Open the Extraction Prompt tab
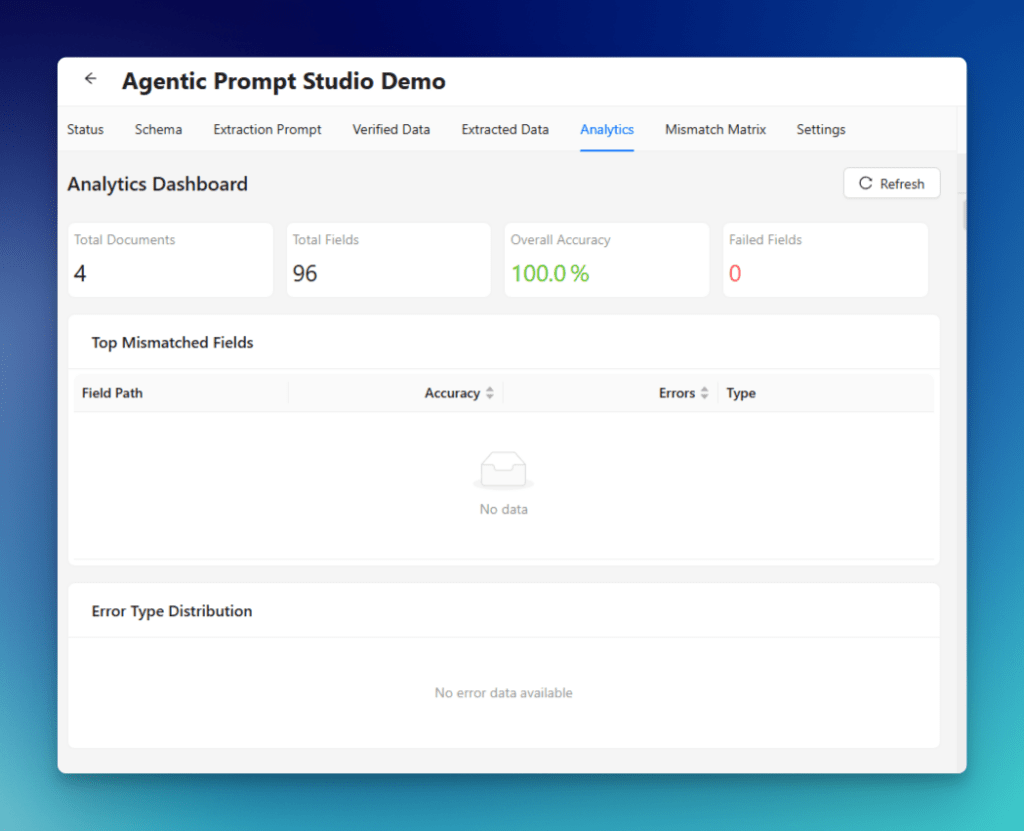 pyautogui.click(x=267, y=130)
